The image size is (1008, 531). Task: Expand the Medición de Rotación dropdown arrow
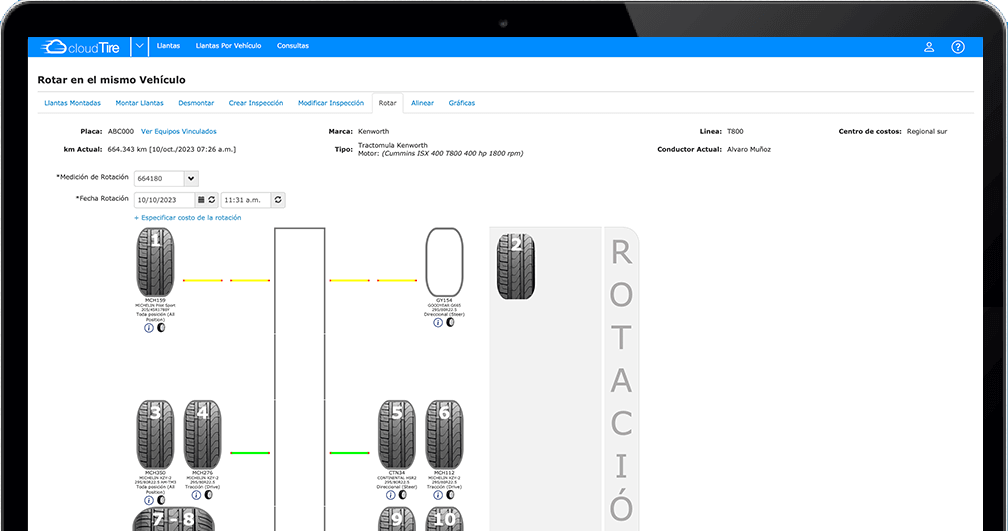tap(191, 179)
